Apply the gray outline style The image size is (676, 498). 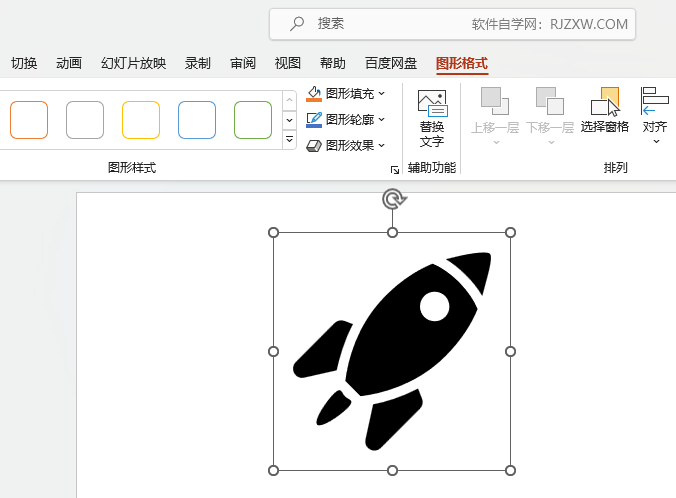pyautogui.click(x=85, y=120)
